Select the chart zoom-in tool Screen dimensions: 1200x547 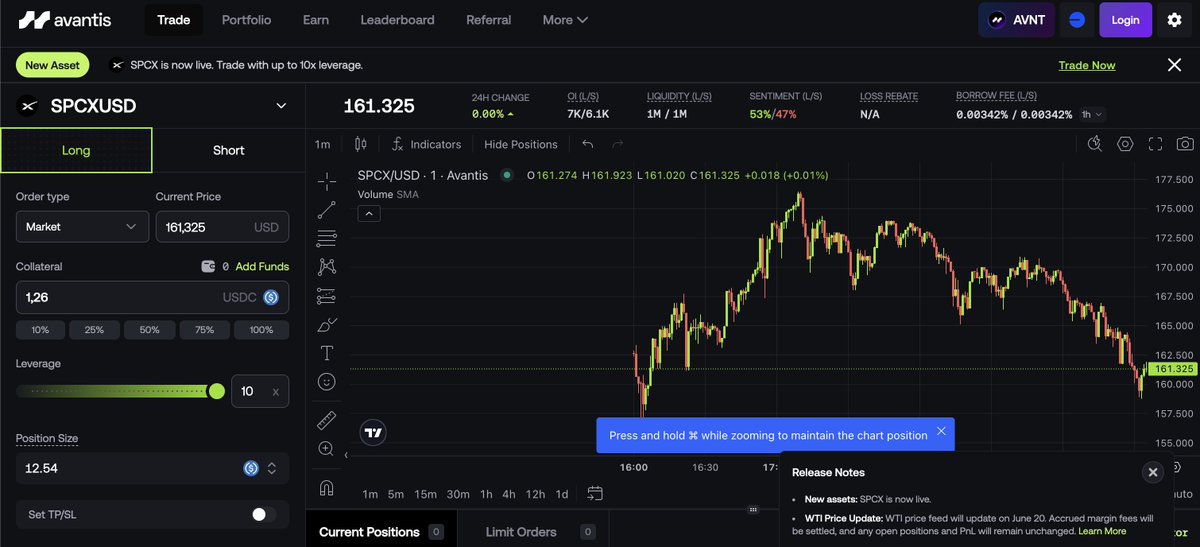[326, 449]
